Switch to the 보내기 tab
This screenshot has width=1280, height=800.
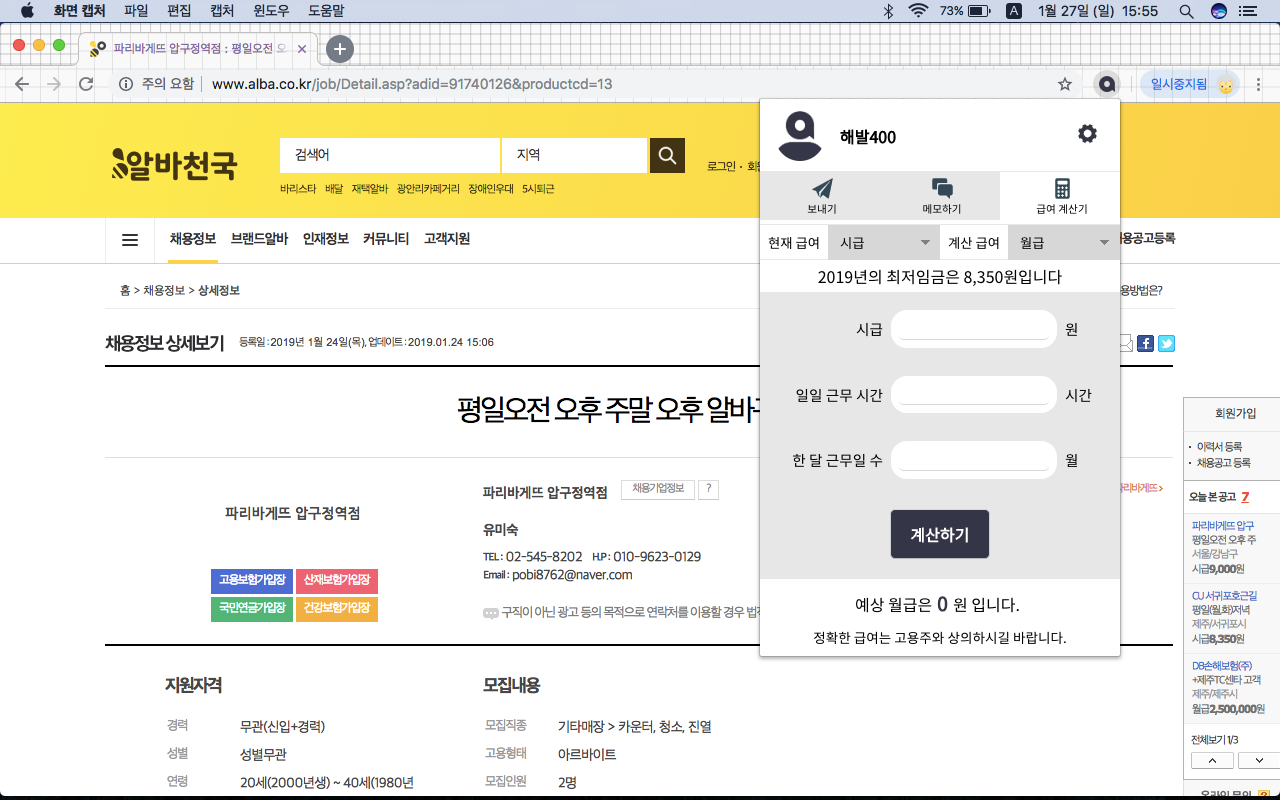(822, 196)
